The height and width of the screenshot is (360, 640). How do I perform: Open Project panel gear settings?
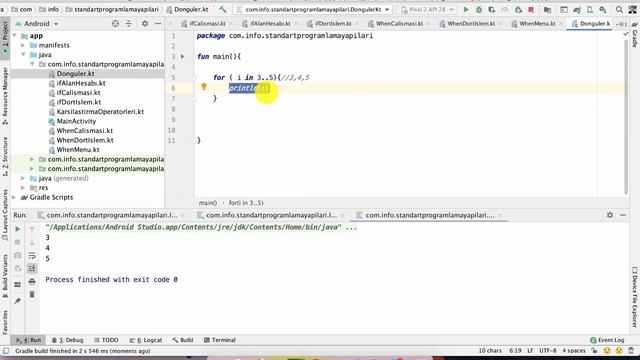point(145,24)
